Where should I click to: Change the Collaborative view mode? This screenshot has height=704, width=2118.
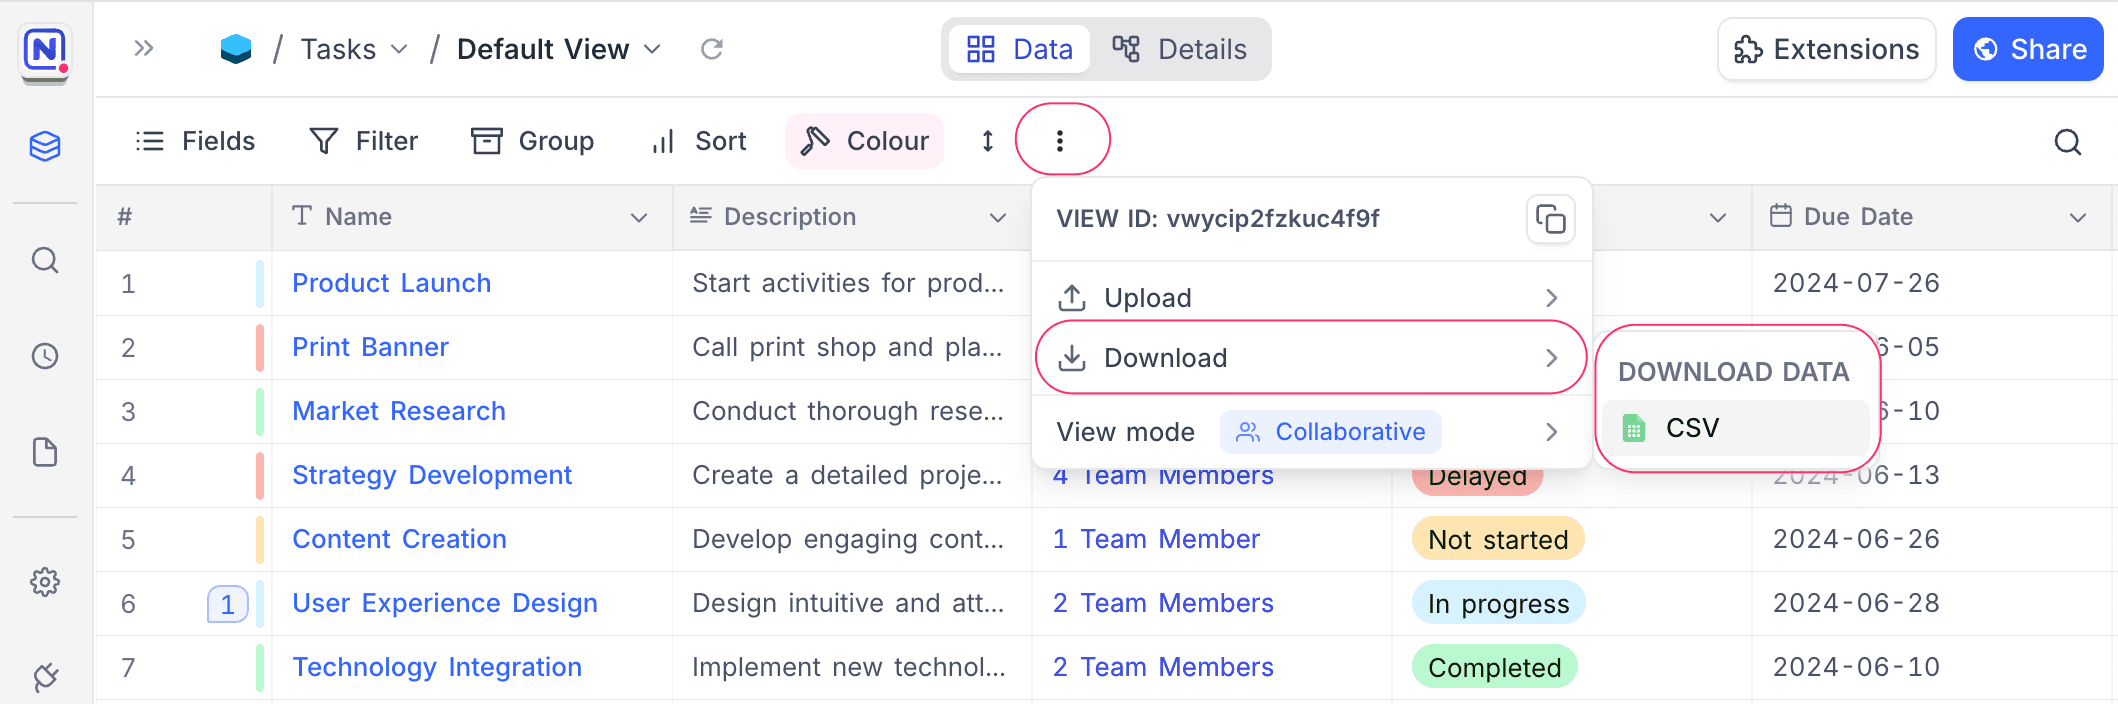click(x=1330, y=432)
